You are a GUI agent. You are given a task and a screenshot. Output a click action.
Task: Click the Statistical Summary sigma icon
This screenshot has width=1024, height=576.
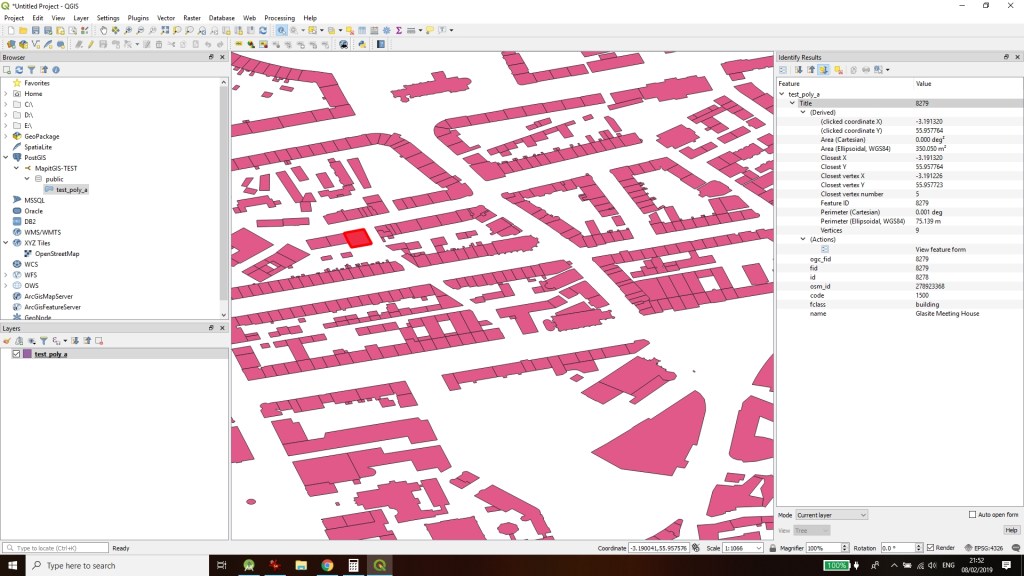click(x=398, y=30)
